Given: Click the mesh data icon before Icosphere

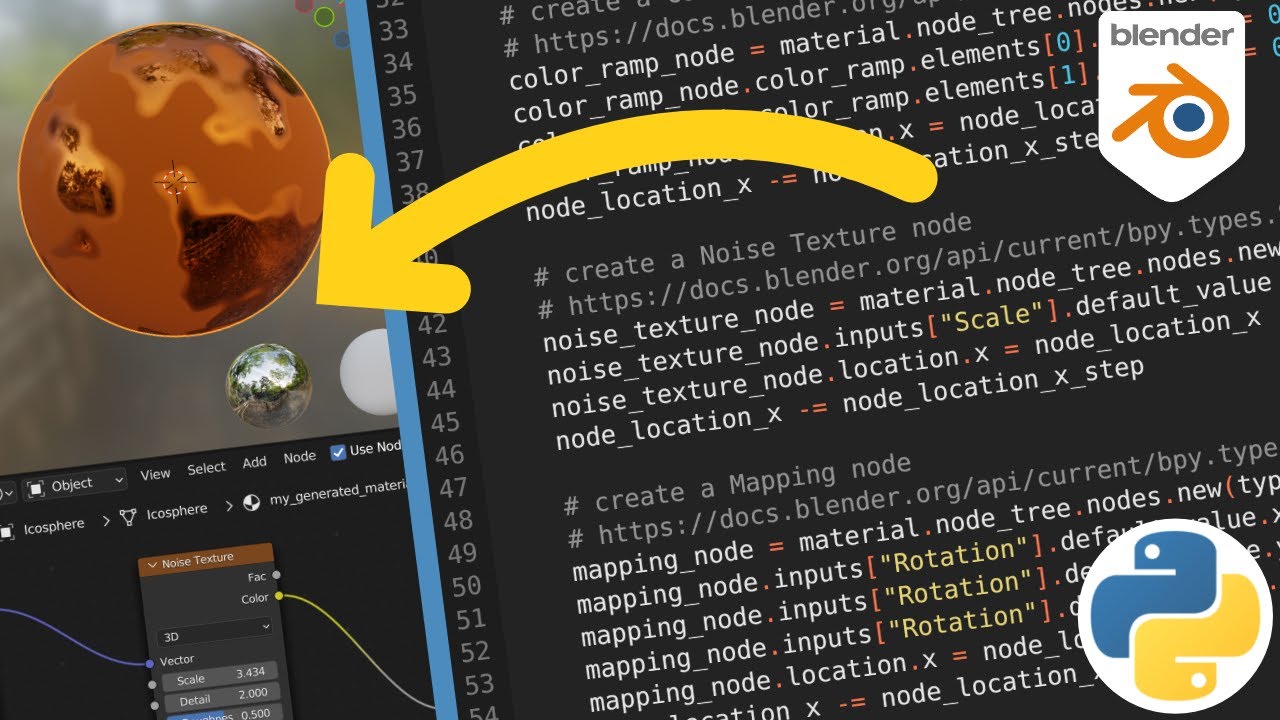Looking at the screenshot, I should pyautogui.click(x=127, y=517).
